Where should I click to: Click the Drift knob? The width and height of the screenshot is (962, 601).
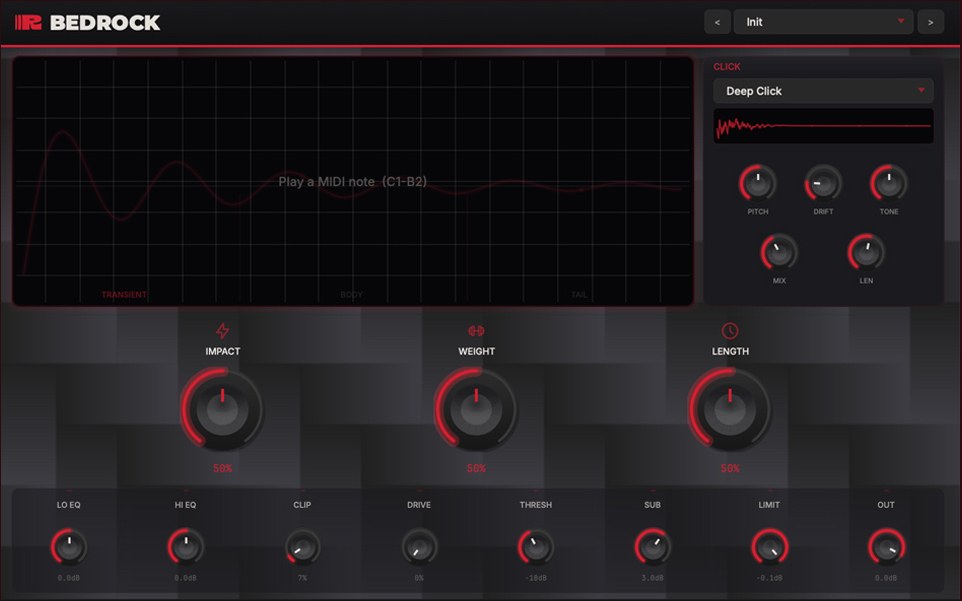click(823, 183)
